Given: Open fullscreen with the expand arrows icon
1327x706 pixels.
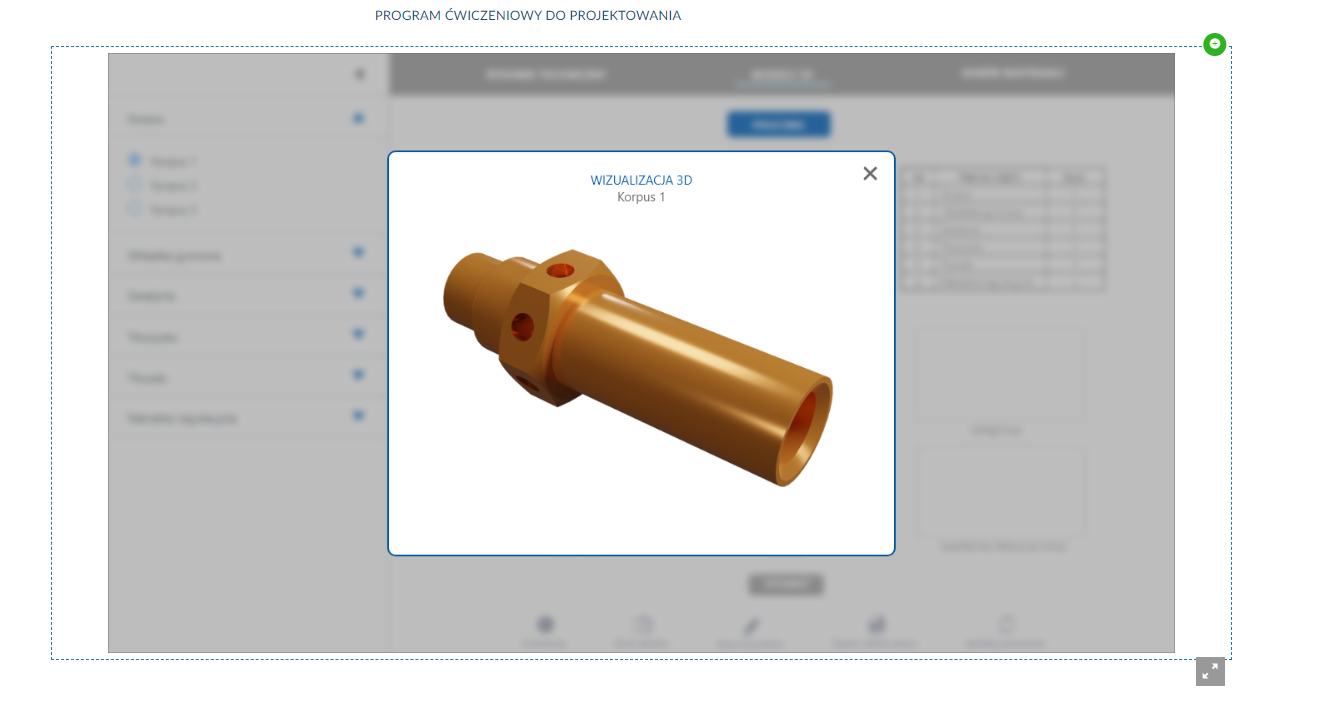Looking at the screenshot, I should (x=1210, y=671).
